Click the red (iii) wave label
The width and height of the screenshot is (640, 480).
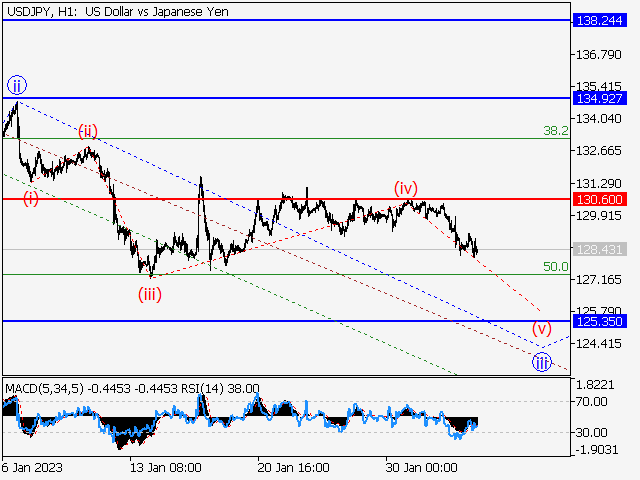click(x=150, y=294)
